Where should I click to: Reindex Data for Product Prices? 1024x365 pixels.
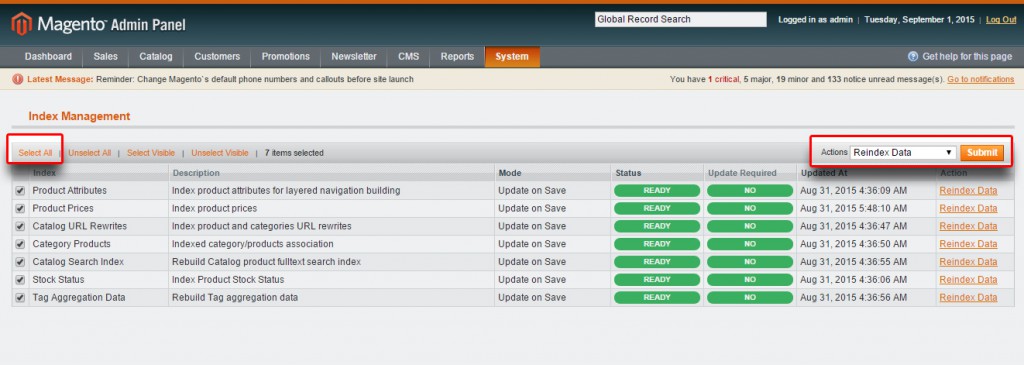[968, 208]
